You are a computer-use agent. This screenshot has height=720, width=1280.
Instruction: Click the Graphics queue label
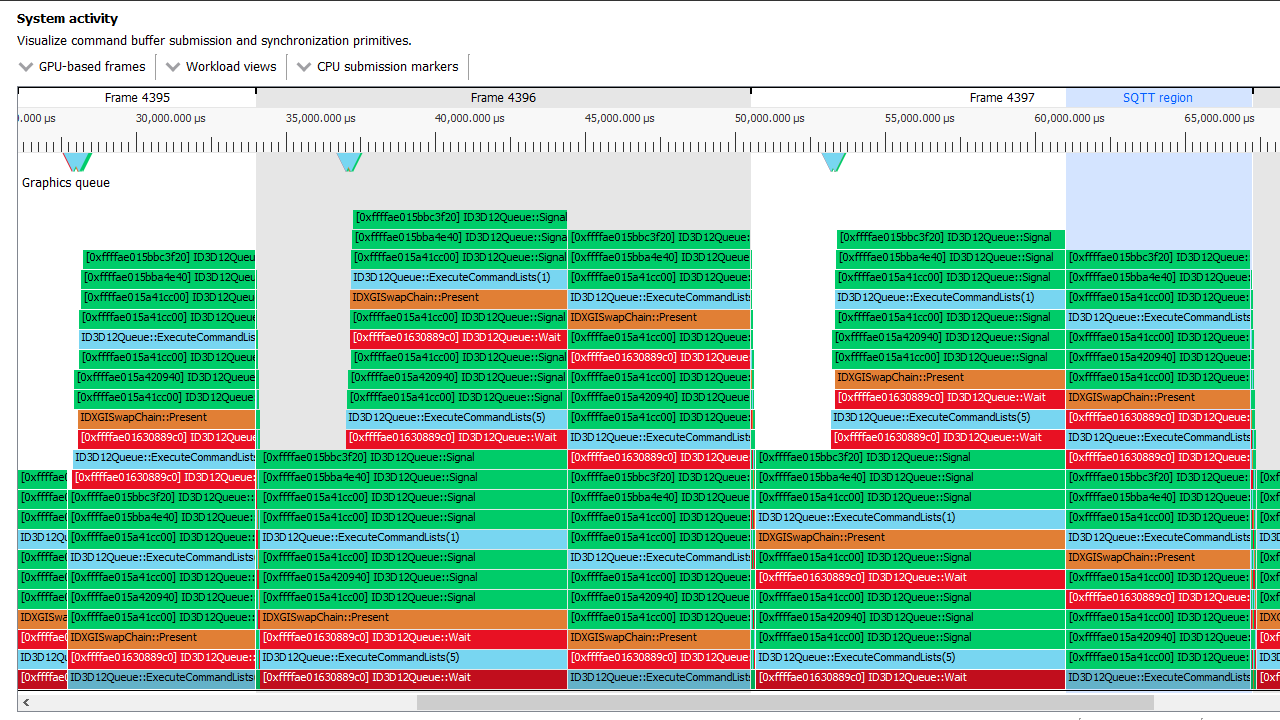[x=66, y=183]
